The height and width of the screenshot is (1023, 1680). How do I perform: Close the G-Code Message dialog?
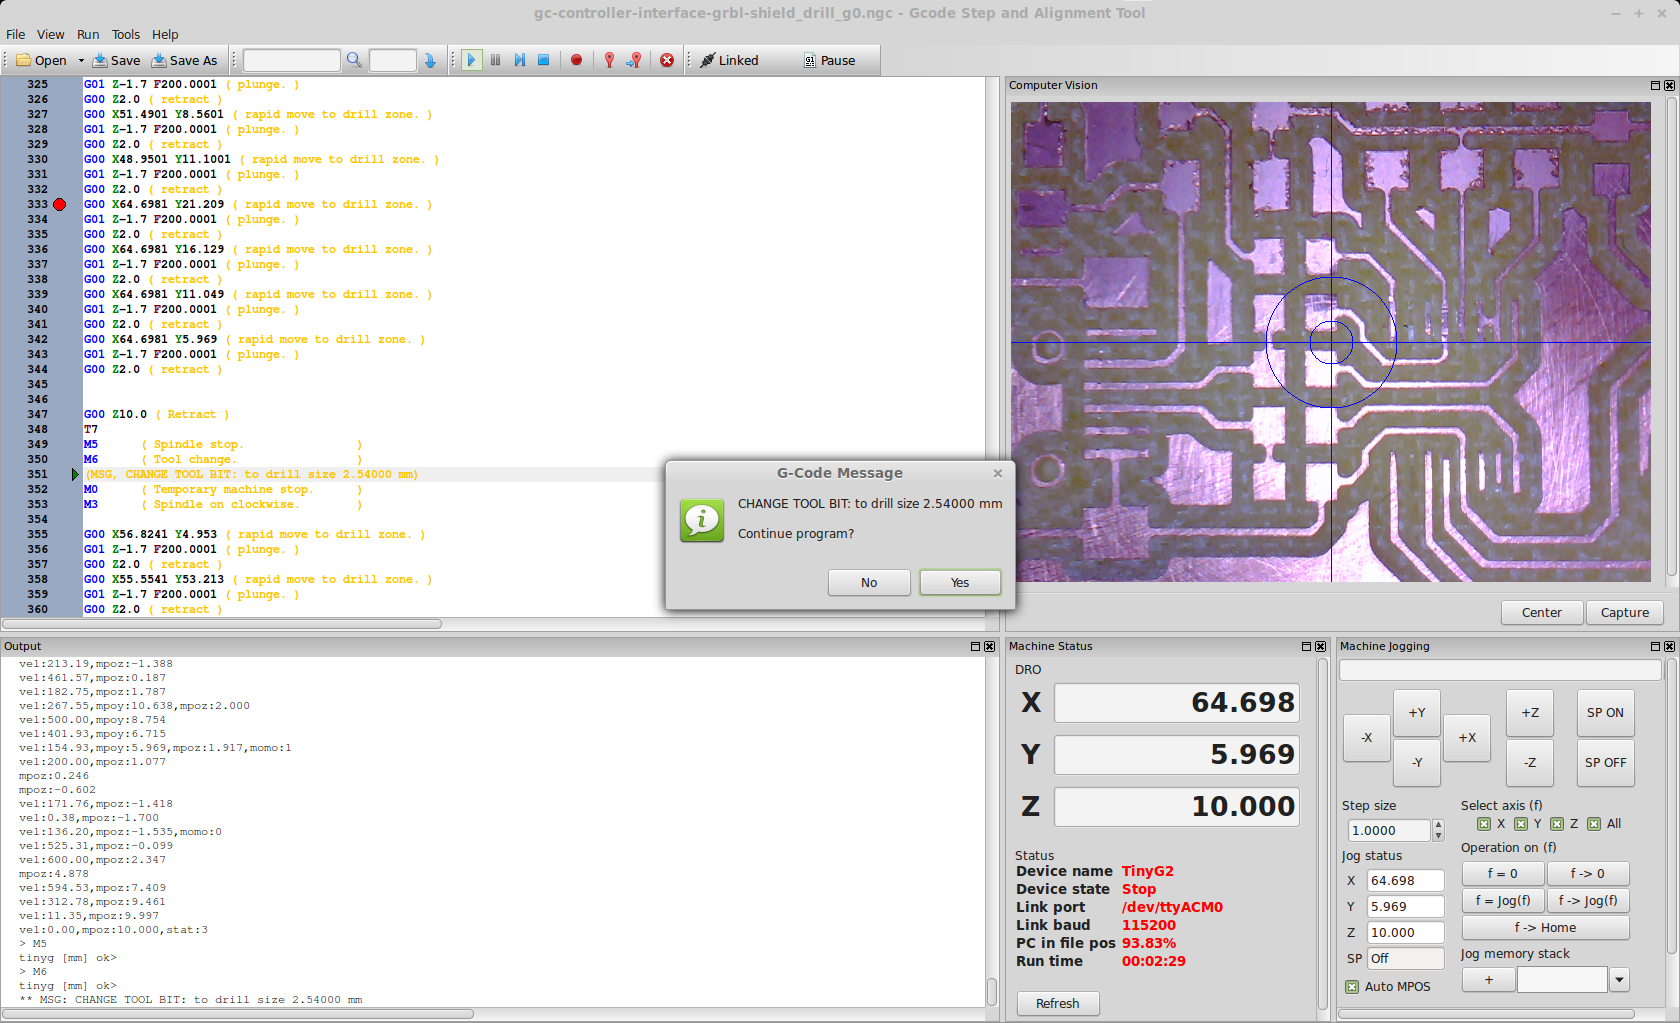pyautogui.click(x=998, y=473)
